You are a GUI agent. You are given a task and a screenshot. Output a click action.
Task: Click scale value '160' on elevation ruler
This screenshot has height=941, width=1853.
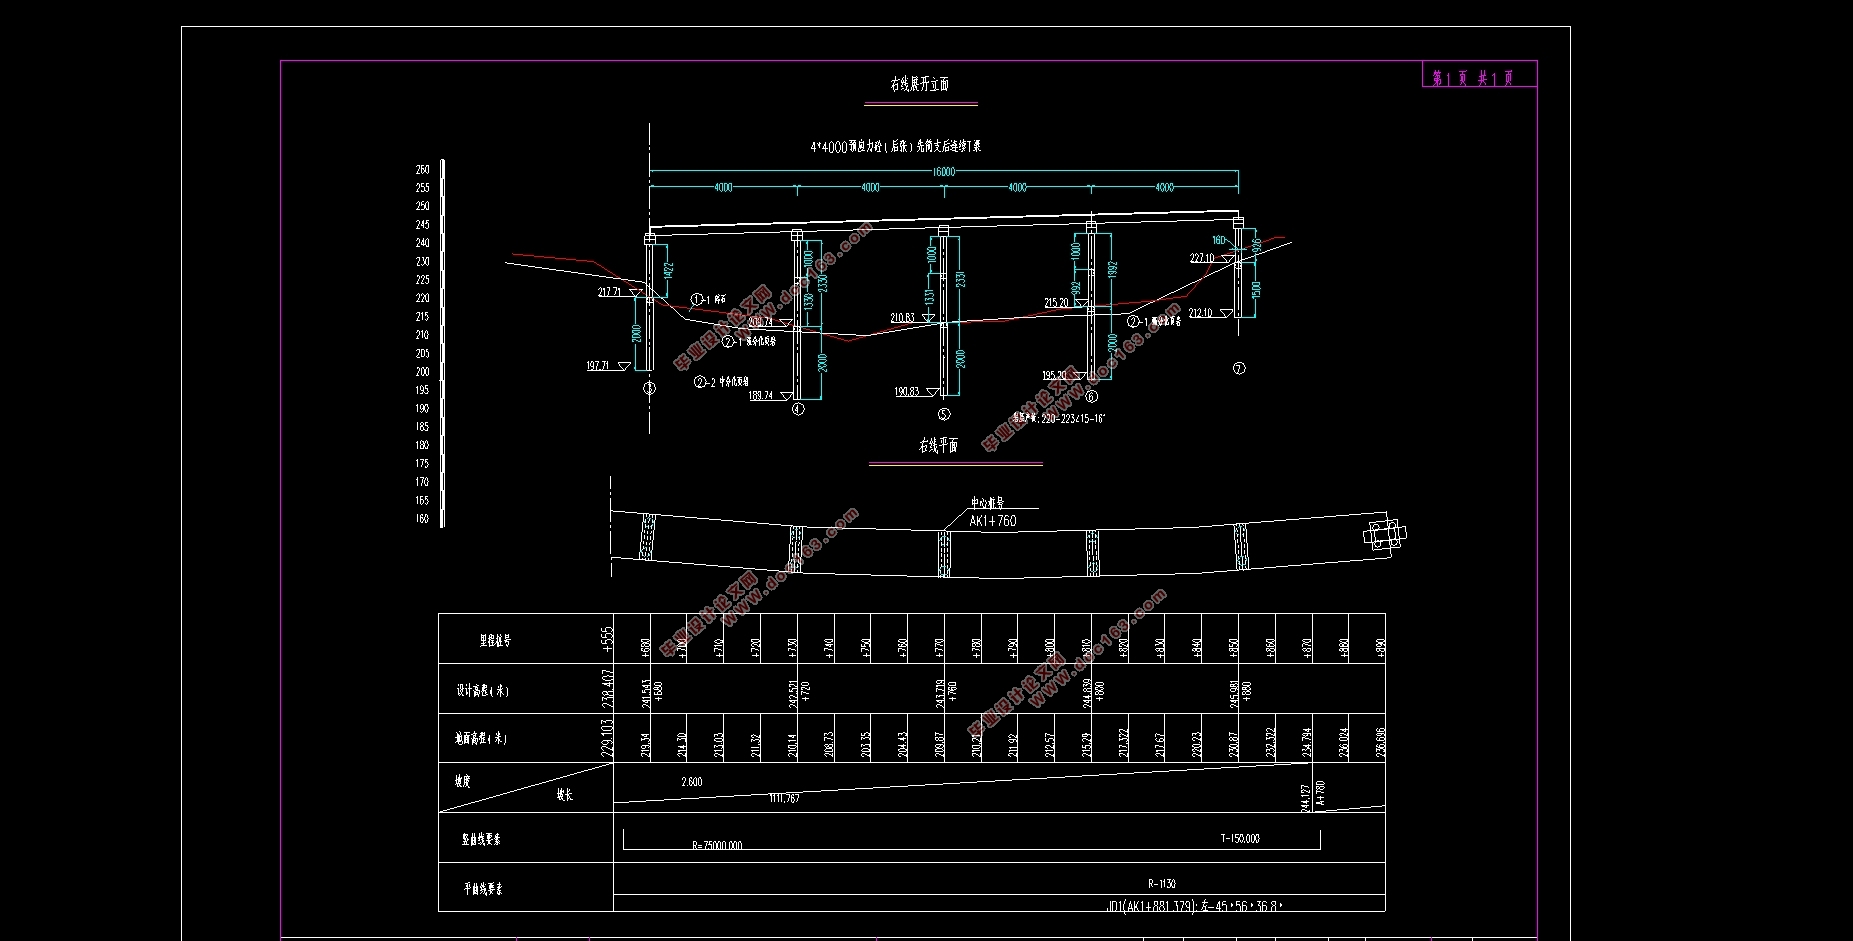pos(422,519)
